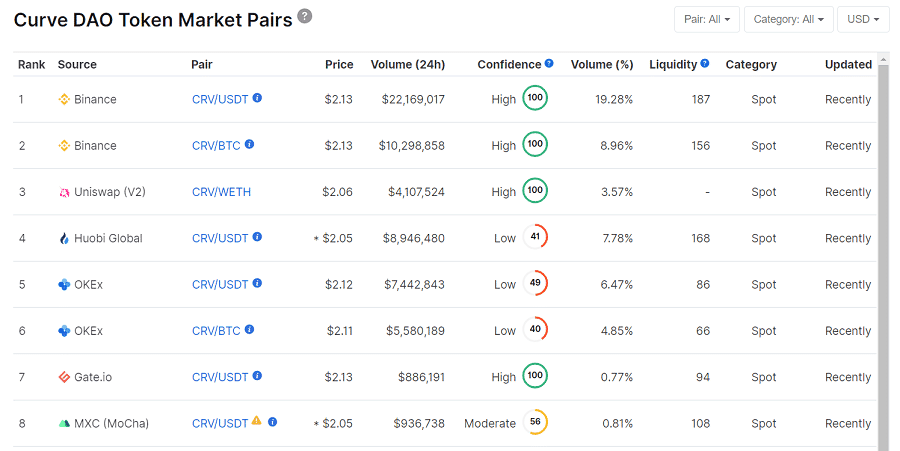The image size is (900, 451).
Task: Click the OKEx logo in rank 5 row
Action: [x=64, y=285]
